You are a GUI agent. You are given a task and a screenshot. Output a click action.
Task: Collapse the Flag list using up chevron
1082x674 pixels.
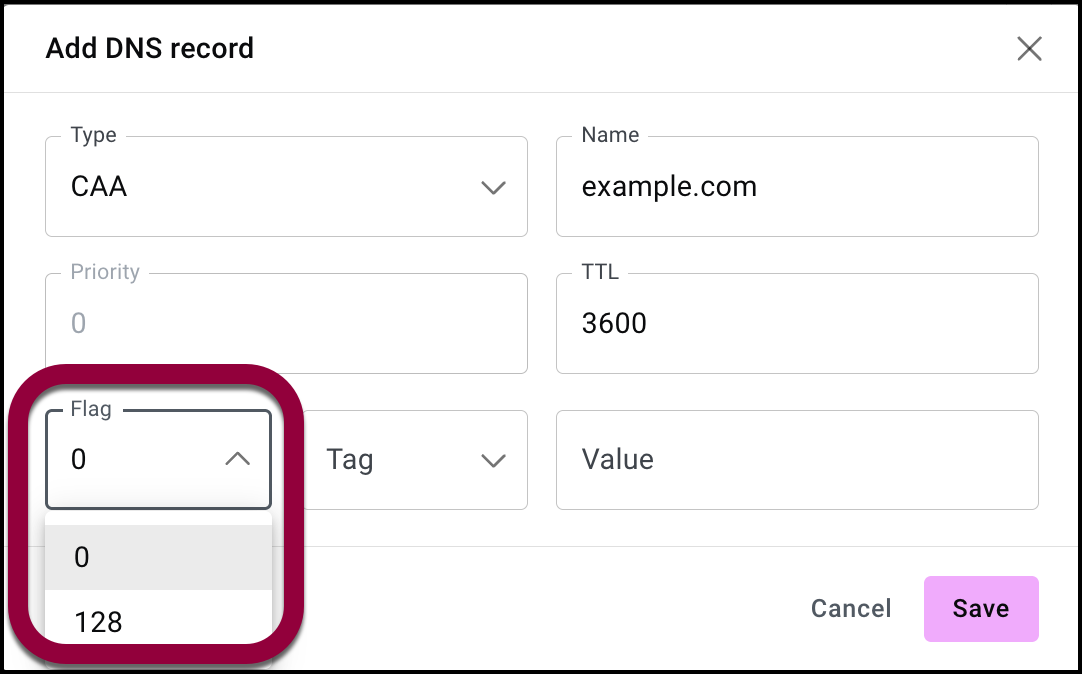coord(237,460)
